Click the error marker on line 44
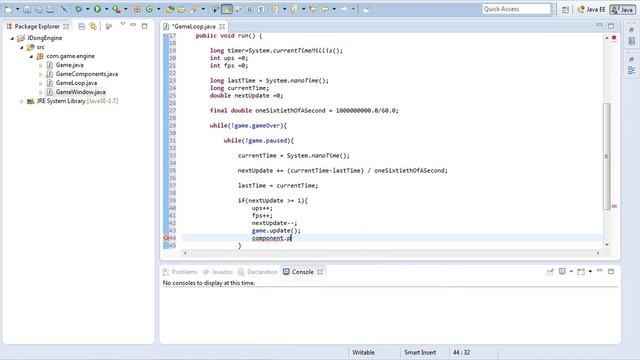 coord(166,238)
